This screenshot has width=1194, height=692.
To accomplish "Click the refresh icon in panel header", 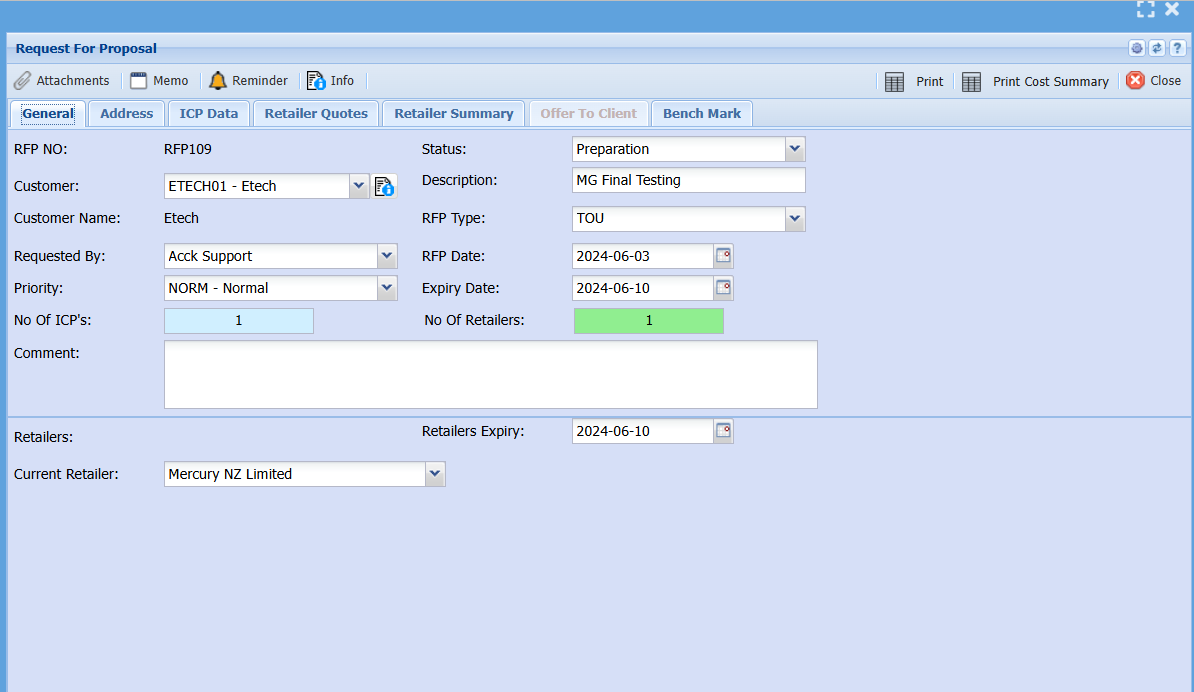I will 1157,49.
